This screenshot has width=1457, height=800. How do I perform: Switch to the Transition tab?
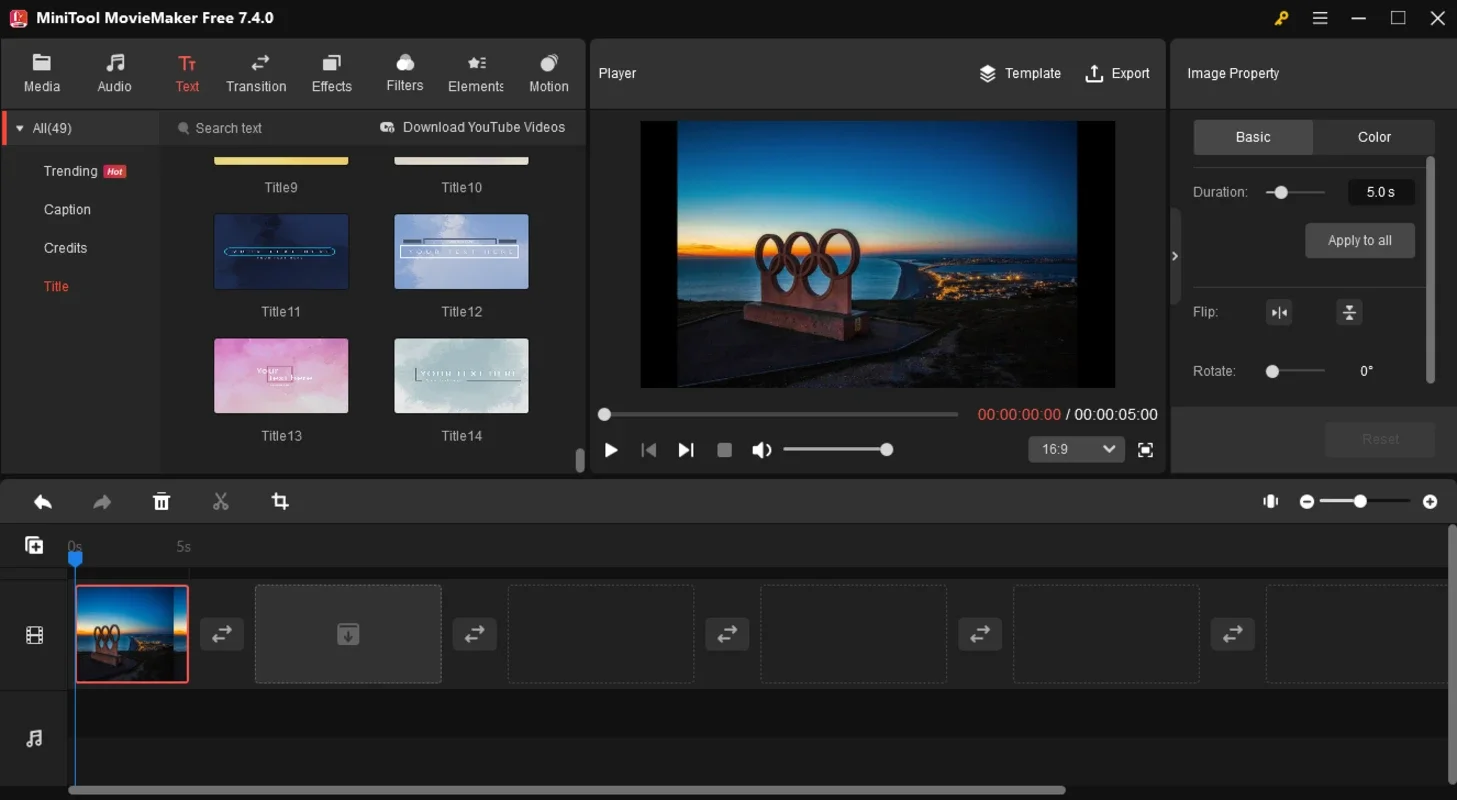point(256,74)
